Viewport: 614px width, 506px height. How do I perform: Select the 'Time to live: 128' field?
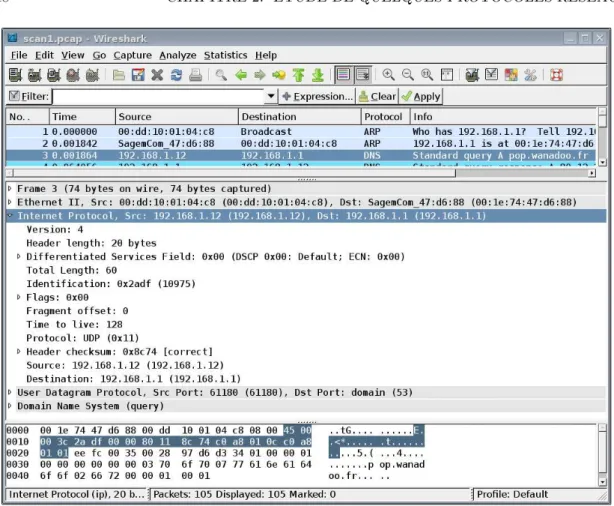[x=74, y=325]
